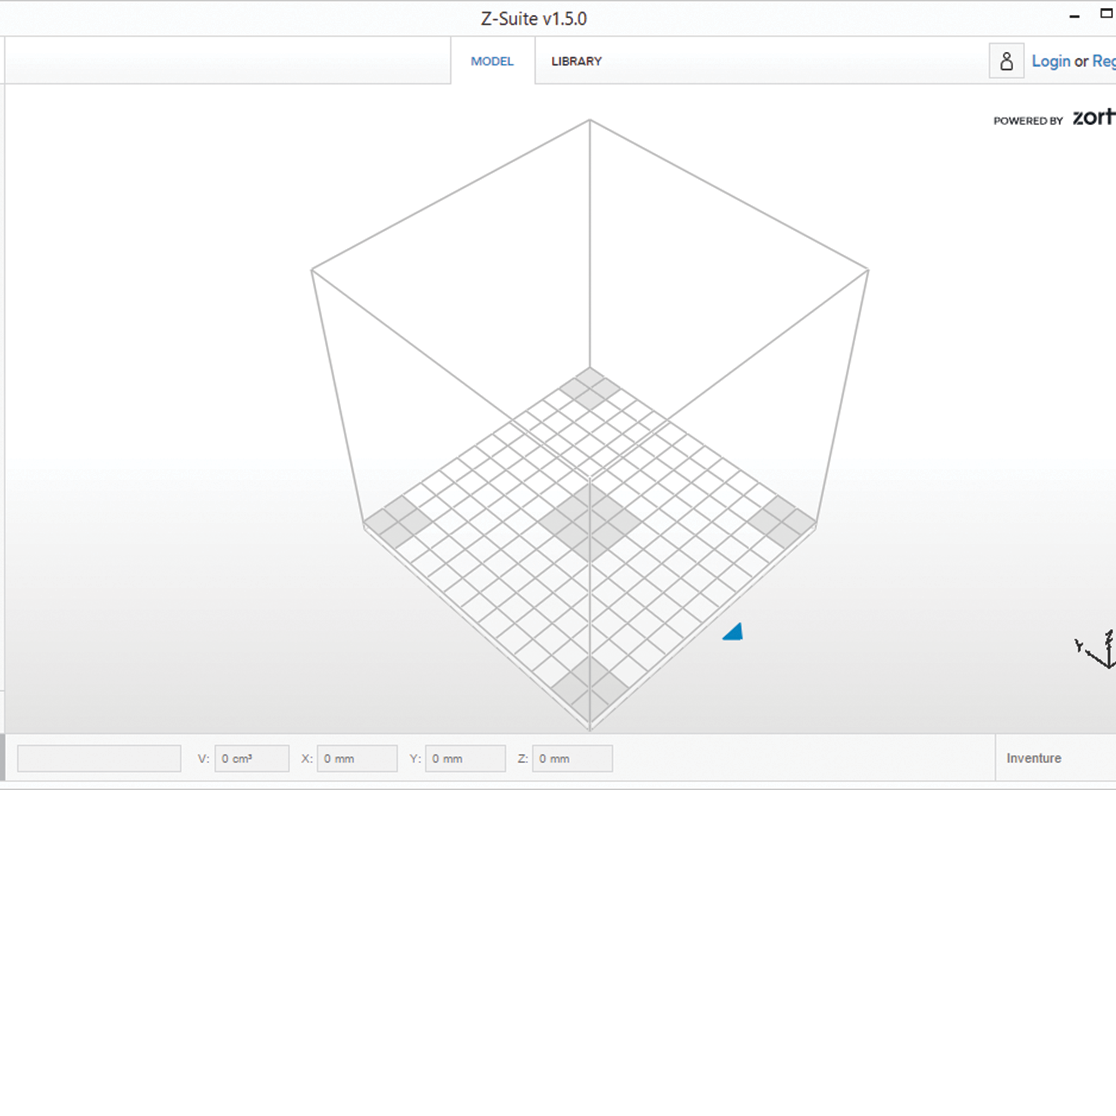Viewport: 1116px width, 1116px height.
Task: Open the LIBRARY tab
Action: [575, 61]
